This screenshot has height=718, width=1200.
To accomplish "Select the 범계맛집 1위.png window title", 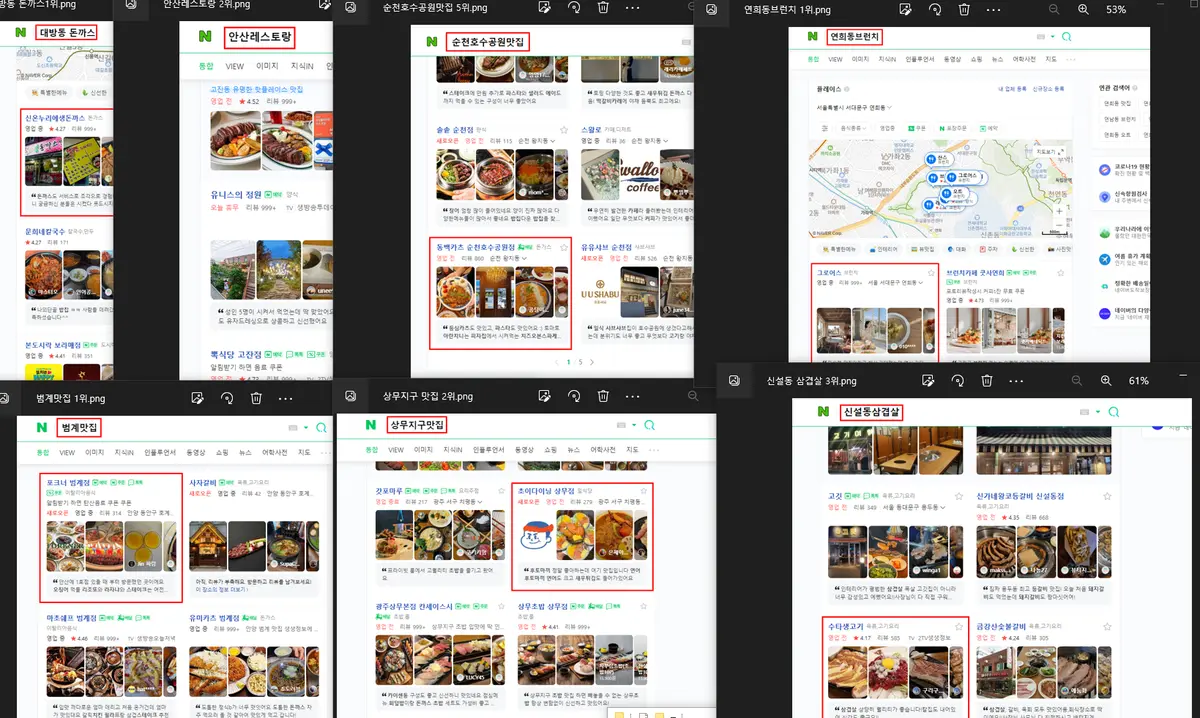I will (70, 399).
